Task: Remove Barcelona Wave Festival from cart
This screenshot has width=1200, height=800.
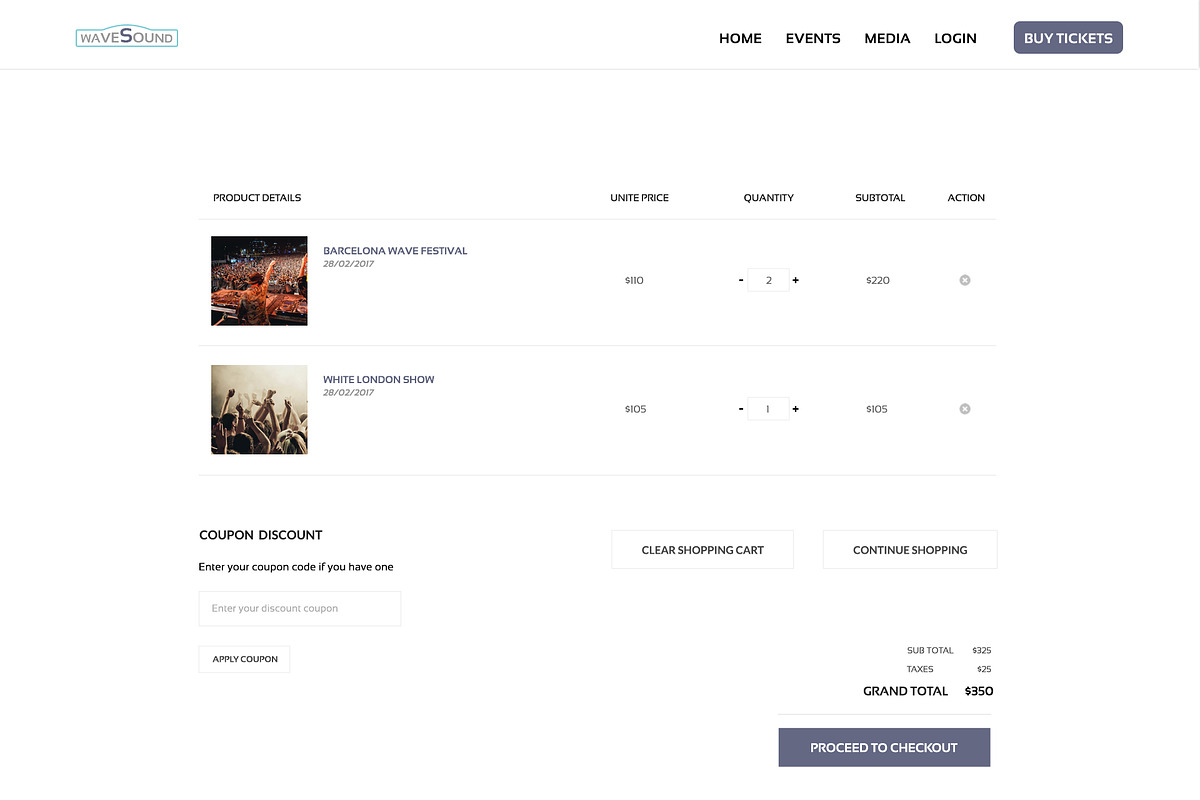Action: [x=965, y=280]
